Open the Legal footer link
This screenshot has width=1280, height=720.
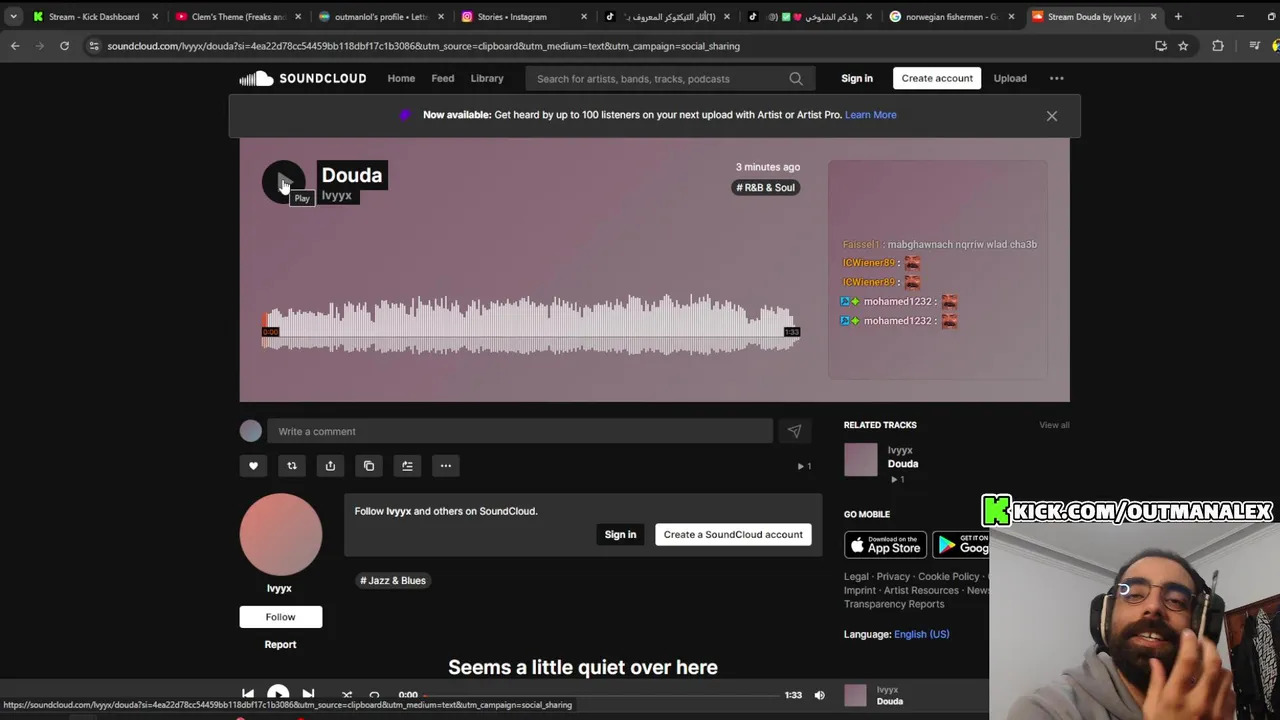click(x=856, y=576)
